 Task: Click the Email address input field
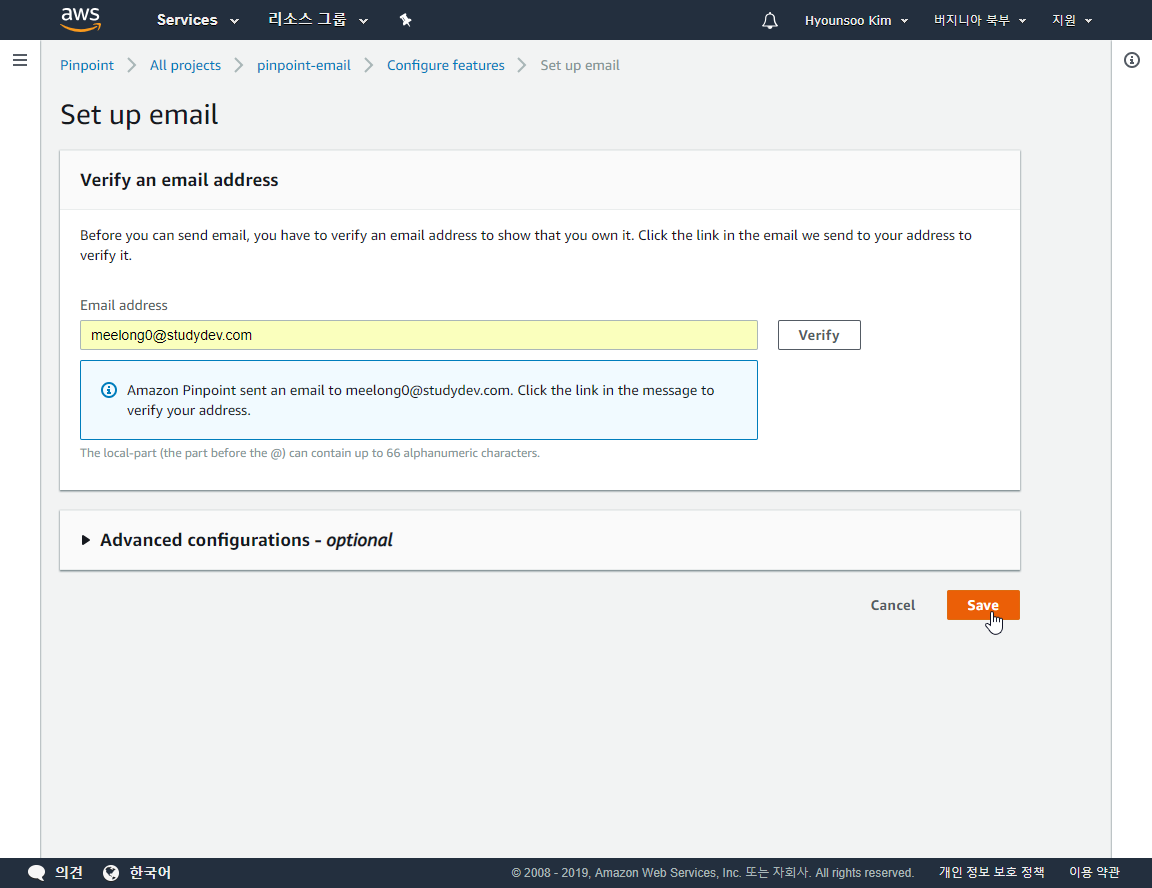pyautogui.click(x=419, y=335)
